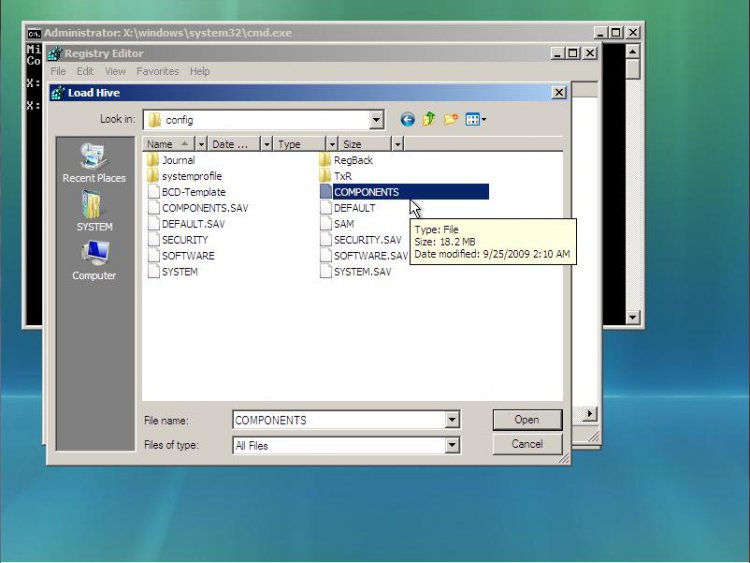
Task: Close the Load Hive dialog
Action: pos(559,92)
